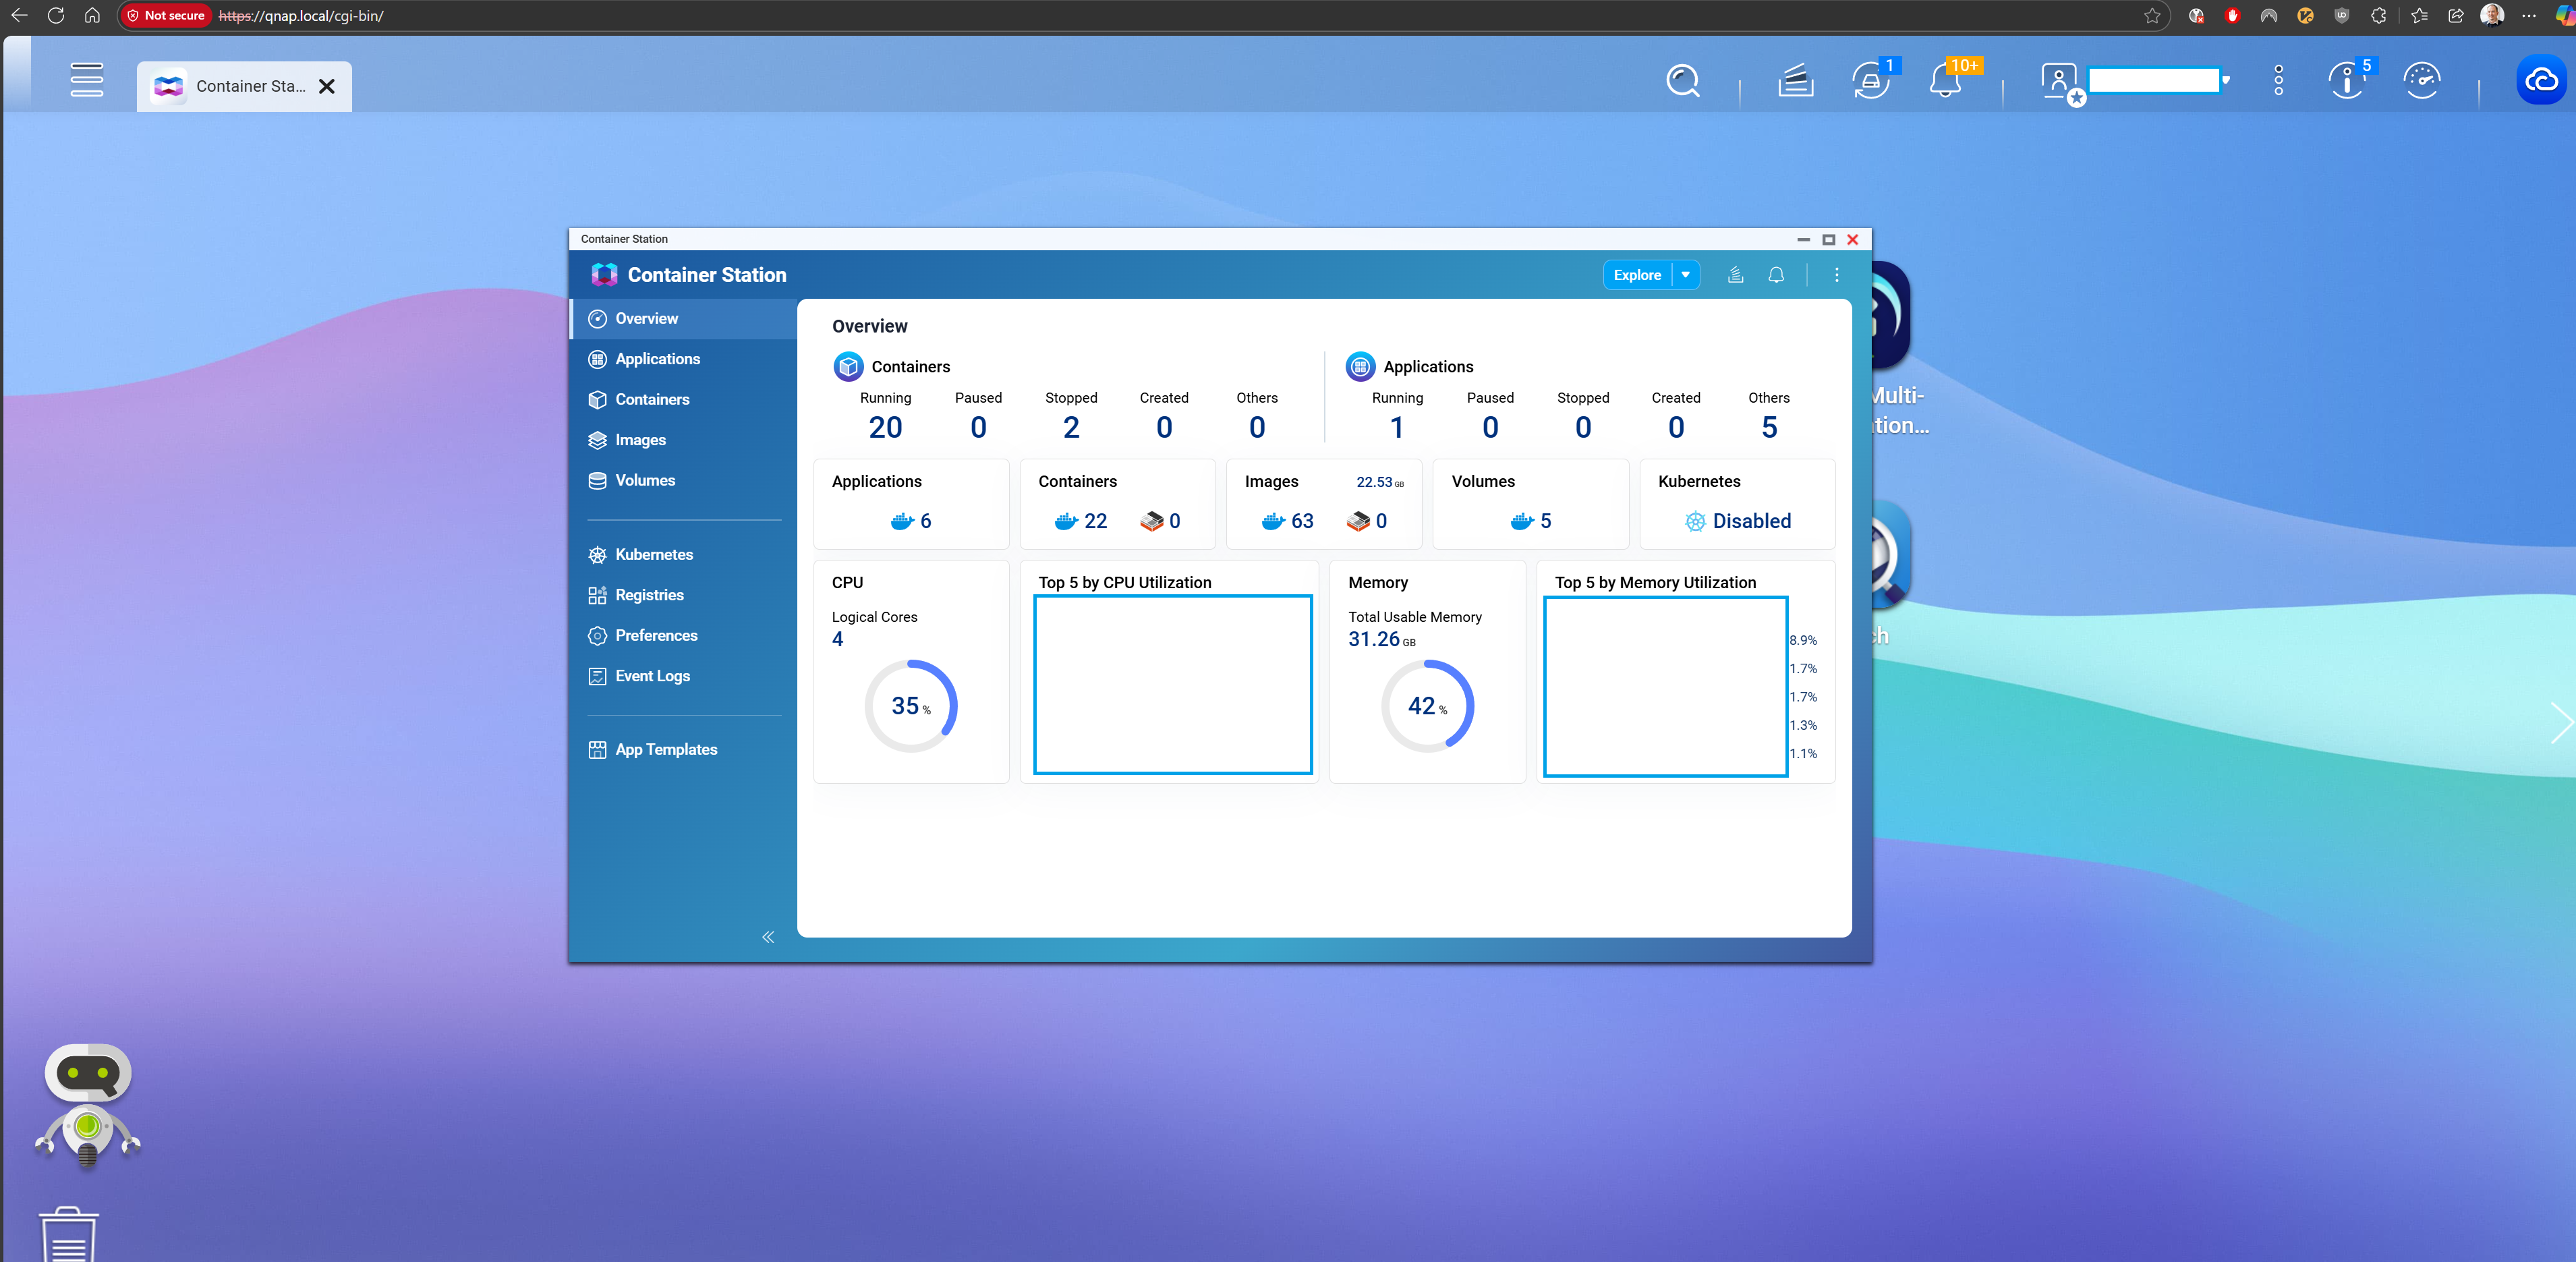Open the QTS background tasks icon
Viewport: 2576px width, 1262px height.
pos(1870,82)
